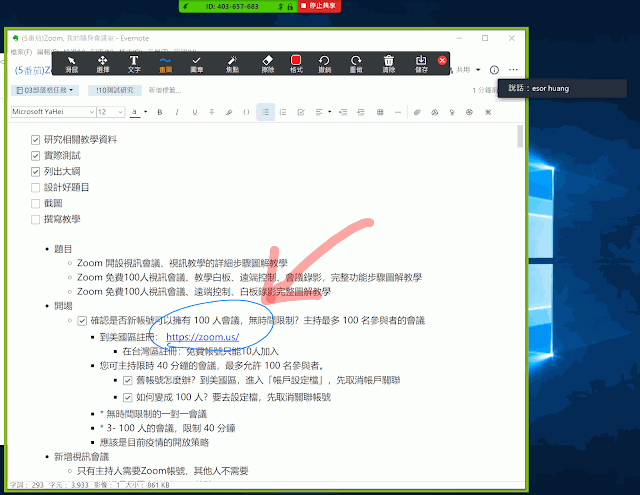Stop screen sharing (停止共享)
This screenshot has height=495, width=640.
[319, 6]
